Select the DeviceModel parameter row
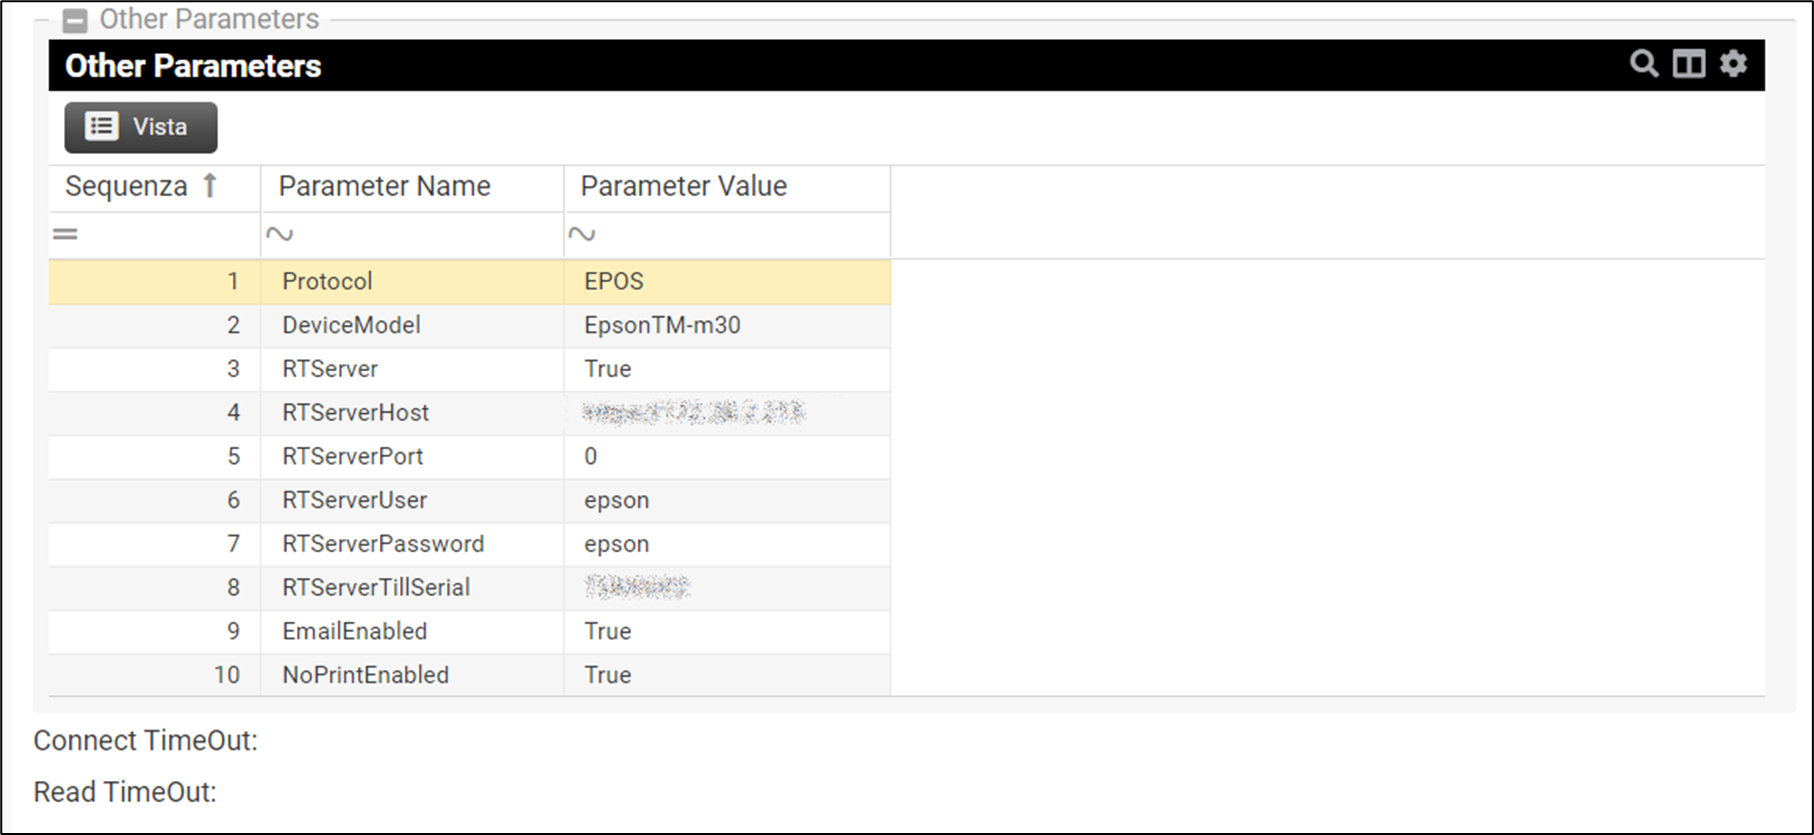This screenshot has width=1814, height=835. pyautogui.click(x=351, y=325)
